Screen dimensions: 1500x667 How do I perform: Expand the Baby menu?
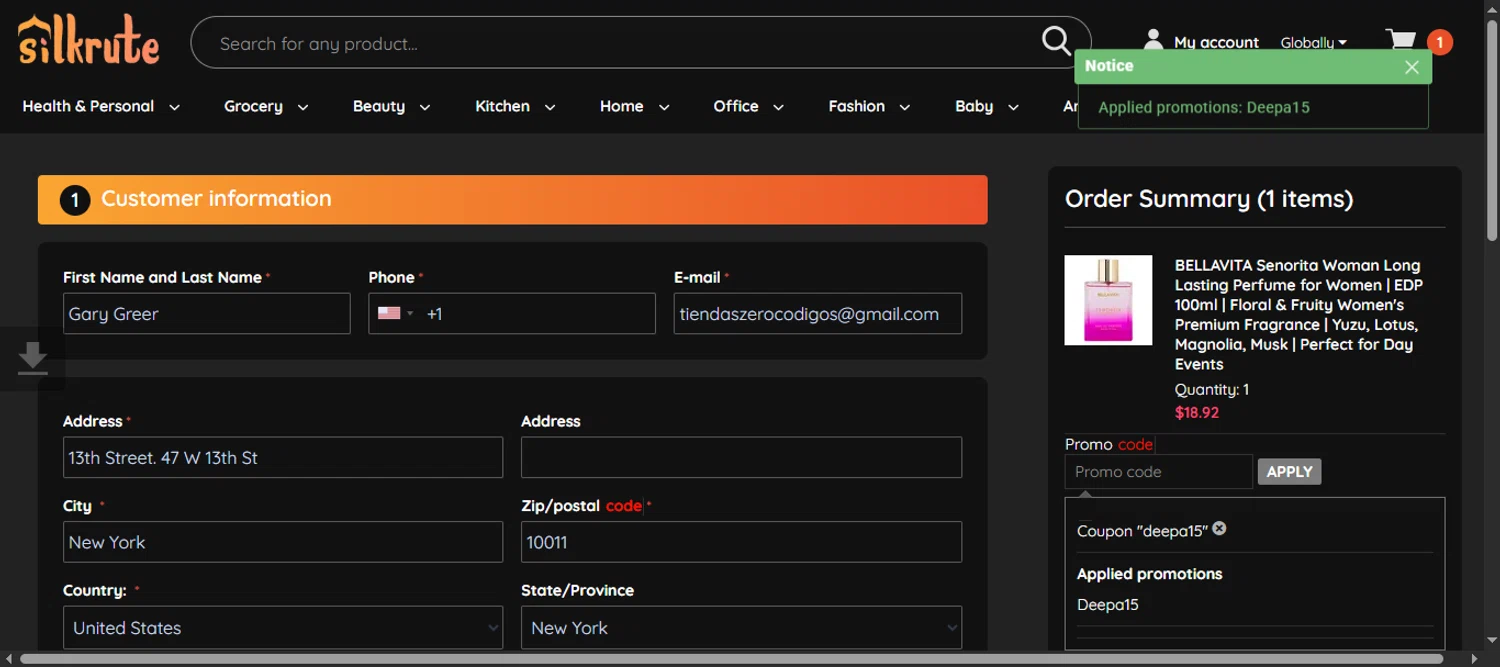pos(986,106)
